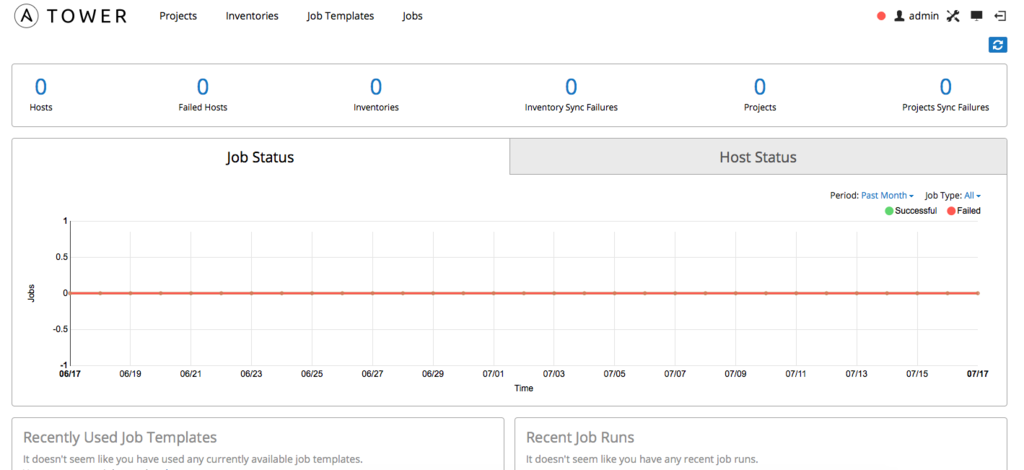Screen dimensions: 1024x470
Task: Click the 06/17 label on time axis
Action: pyautogui.click(x=70, y=374)
